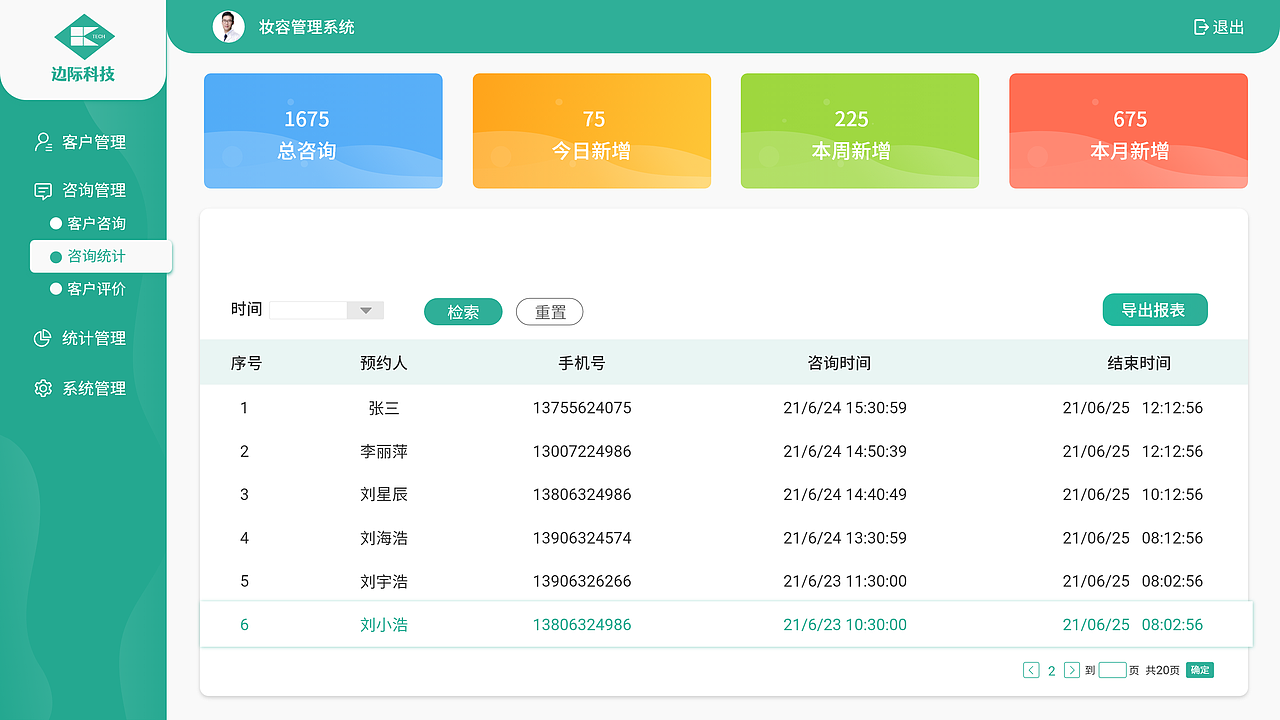Viewport: 1280px width, 720px height.
Task: Click the user avatar in the top bar
Action: pyautogui.click(x=229, y=27)
